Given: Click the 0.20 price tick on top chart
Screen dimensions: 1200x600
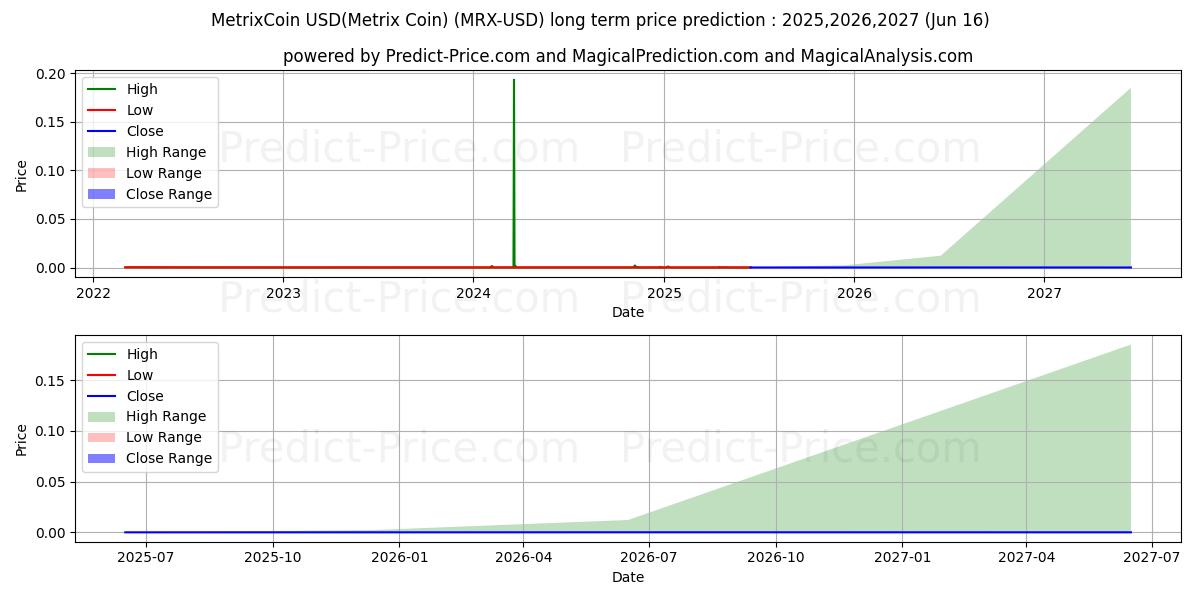Looking at the screenshot, I should pyautogui.click(x=53, y=74).
